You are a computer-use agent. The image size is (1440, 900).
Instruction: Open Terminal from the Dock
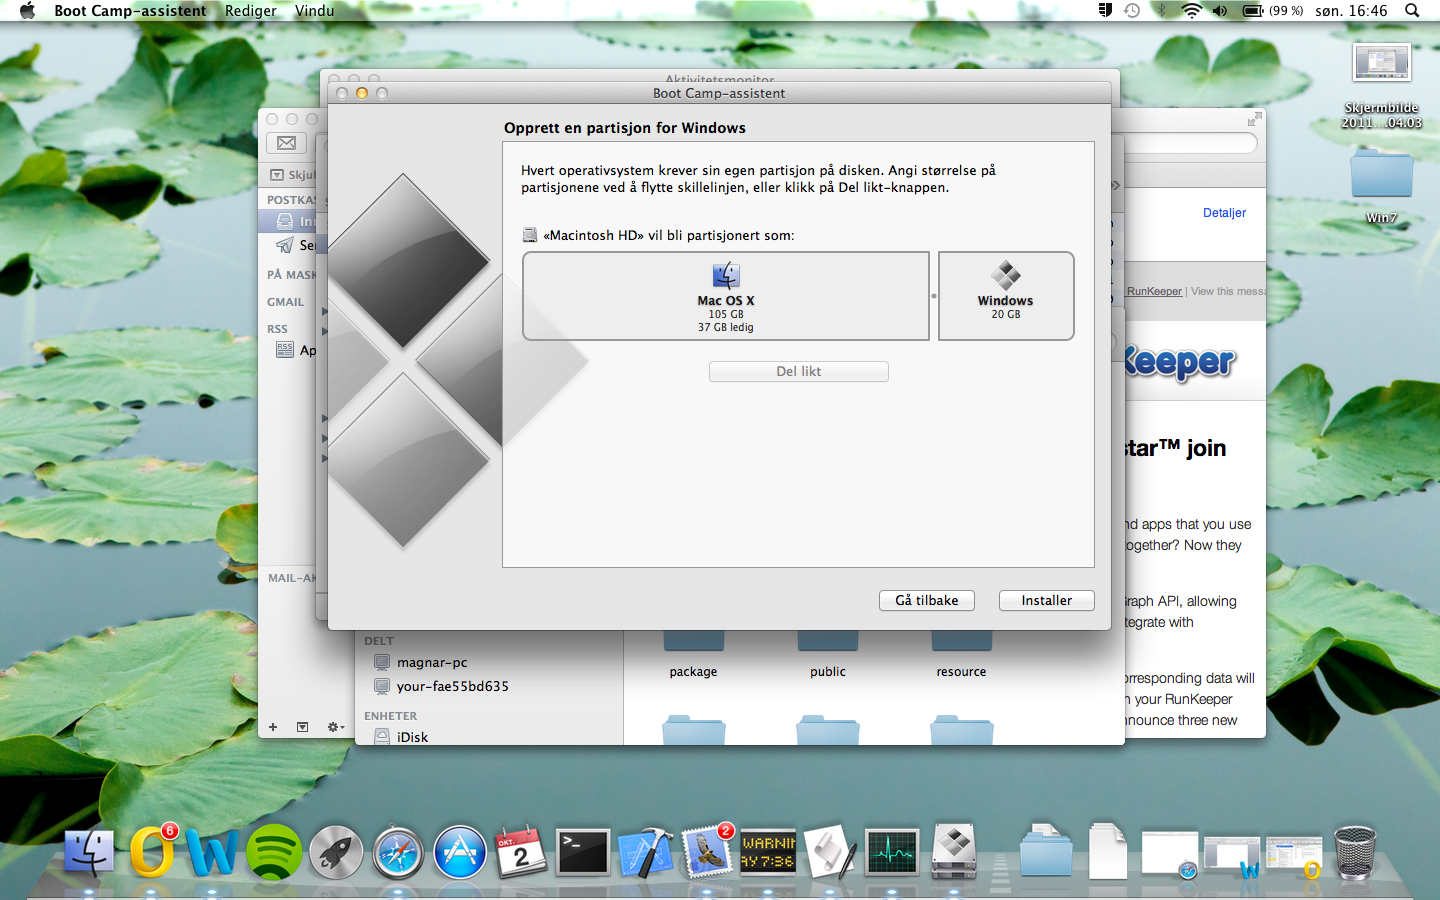(583, 853)
